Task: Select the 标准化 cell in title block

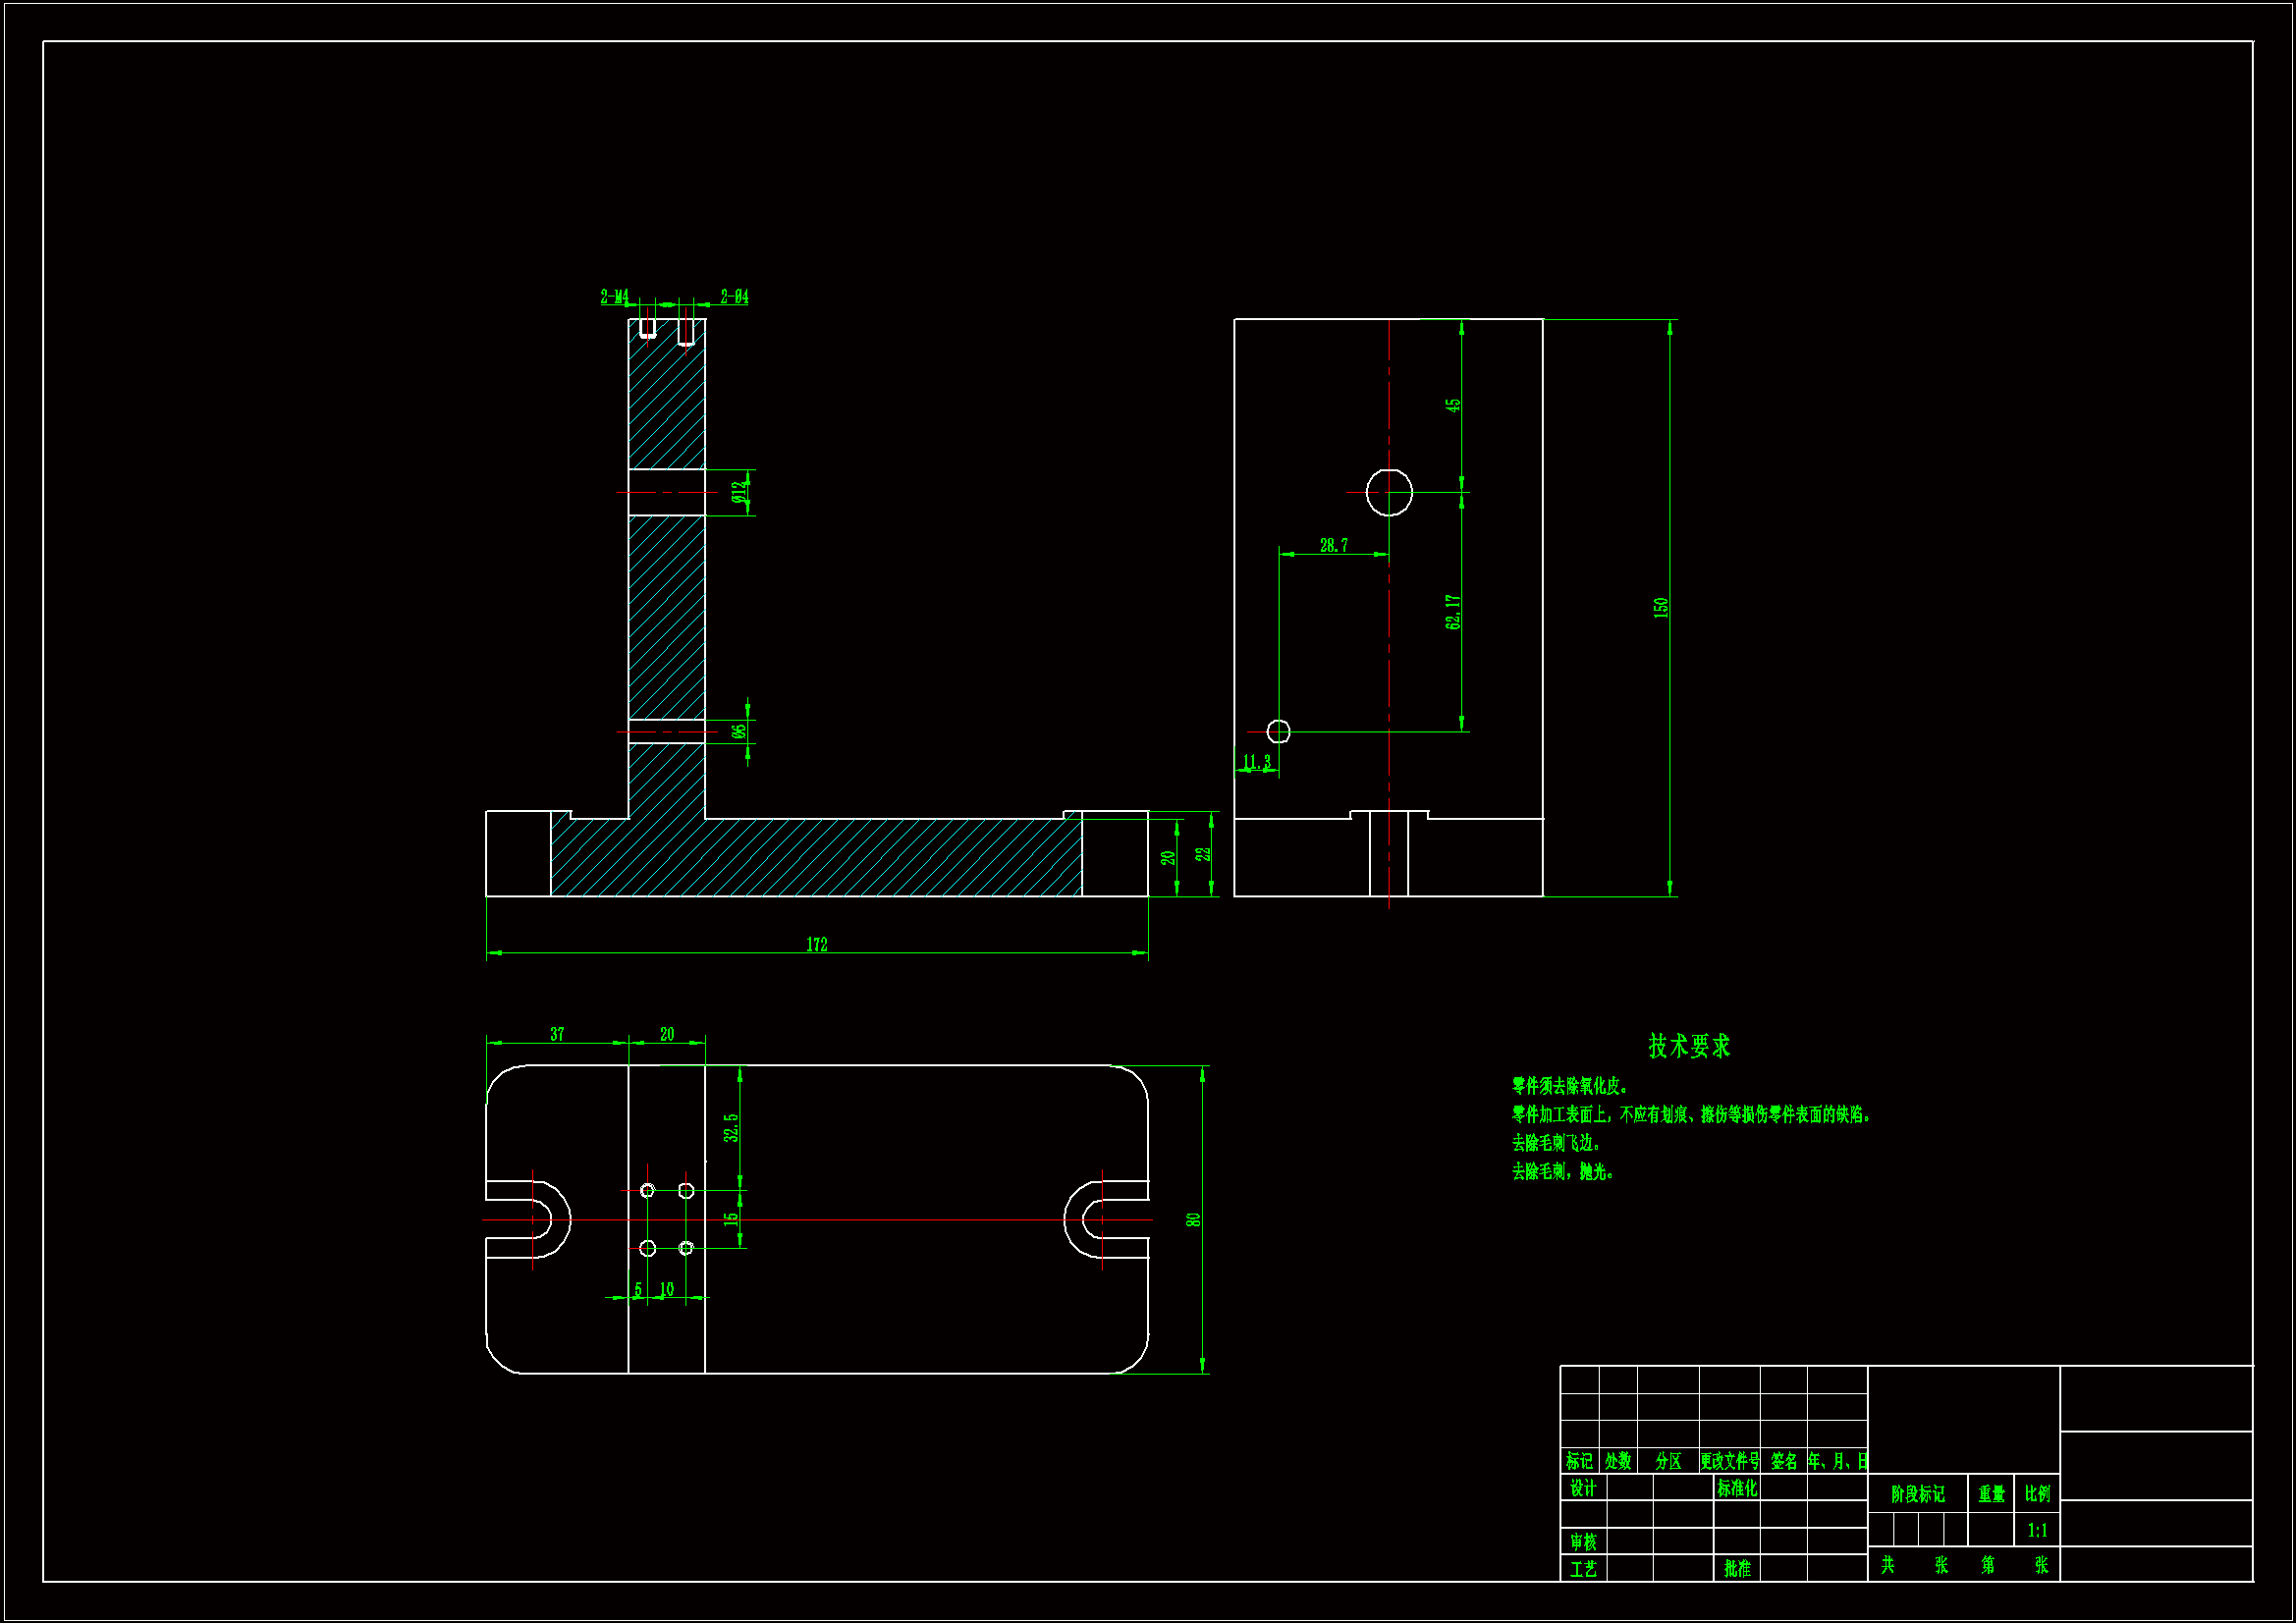Action: coord(1737,1488)
